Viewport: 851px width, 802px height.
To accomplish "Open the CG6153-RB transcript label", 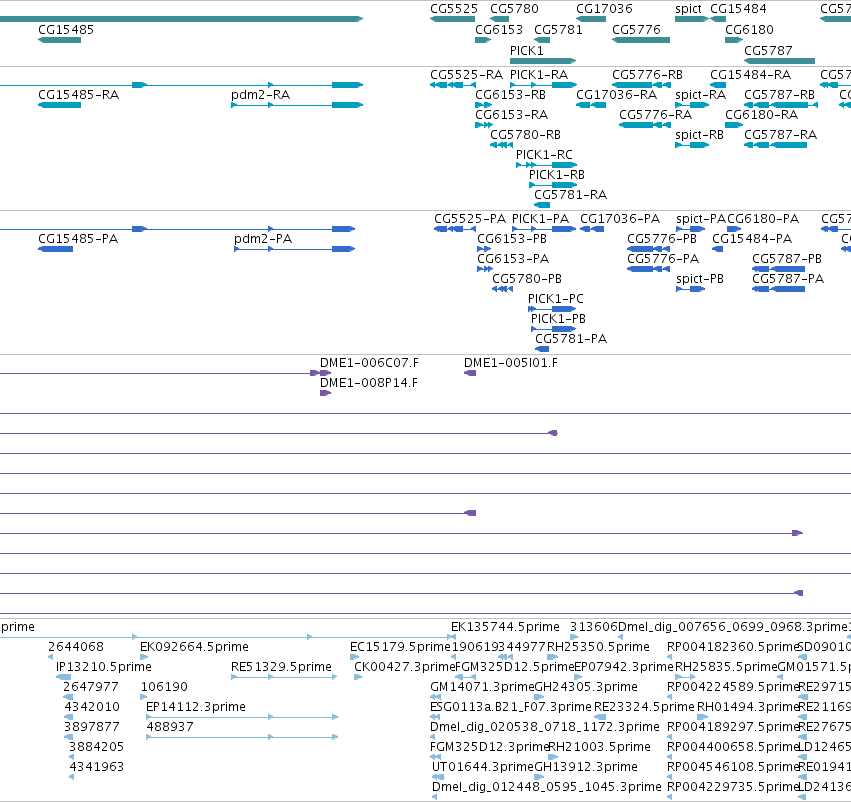I will (510, 94).
